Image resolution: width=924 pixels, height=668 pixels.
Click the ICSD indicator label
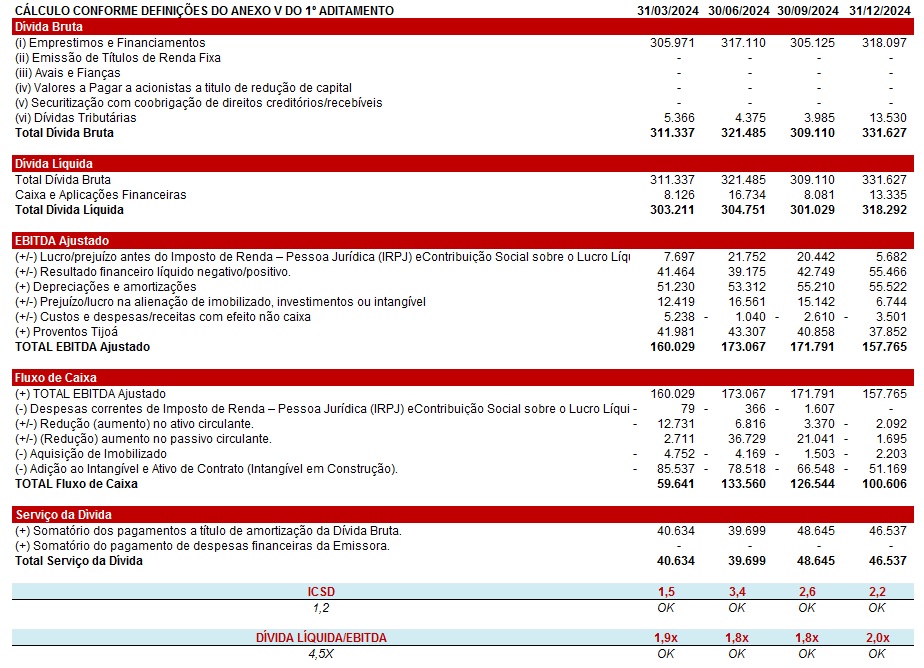tap(321, 591)
